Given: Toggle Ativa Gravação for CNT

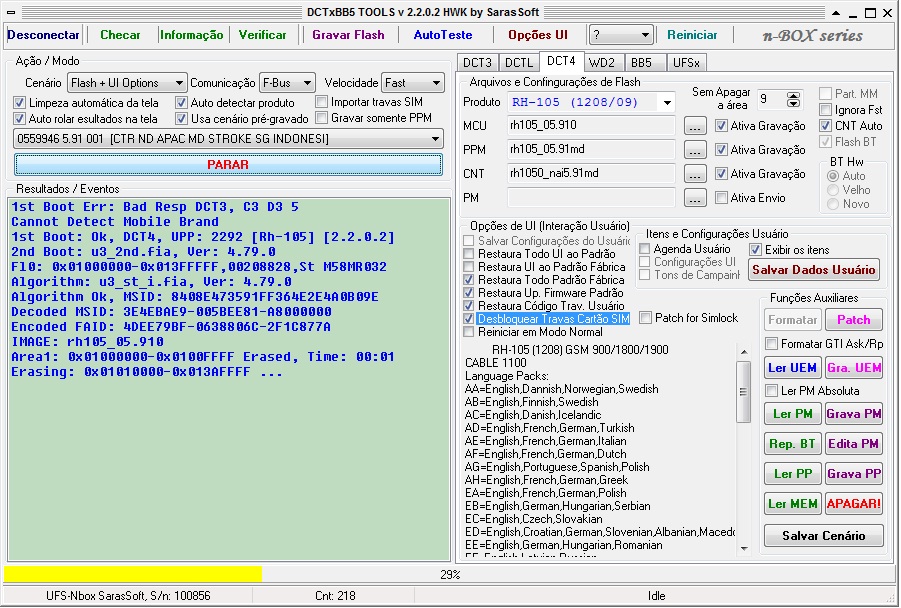Looking at the screenshot, I should point(721,174).
